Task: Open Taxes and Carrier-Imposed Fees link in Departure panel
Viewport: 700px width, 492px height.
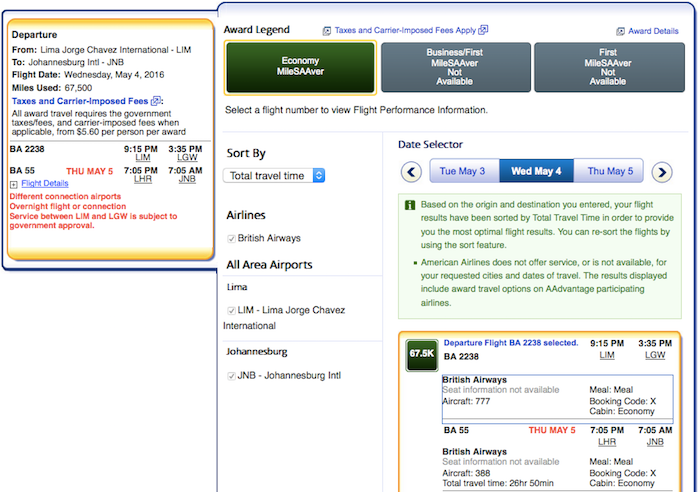Action: (80, 101)
